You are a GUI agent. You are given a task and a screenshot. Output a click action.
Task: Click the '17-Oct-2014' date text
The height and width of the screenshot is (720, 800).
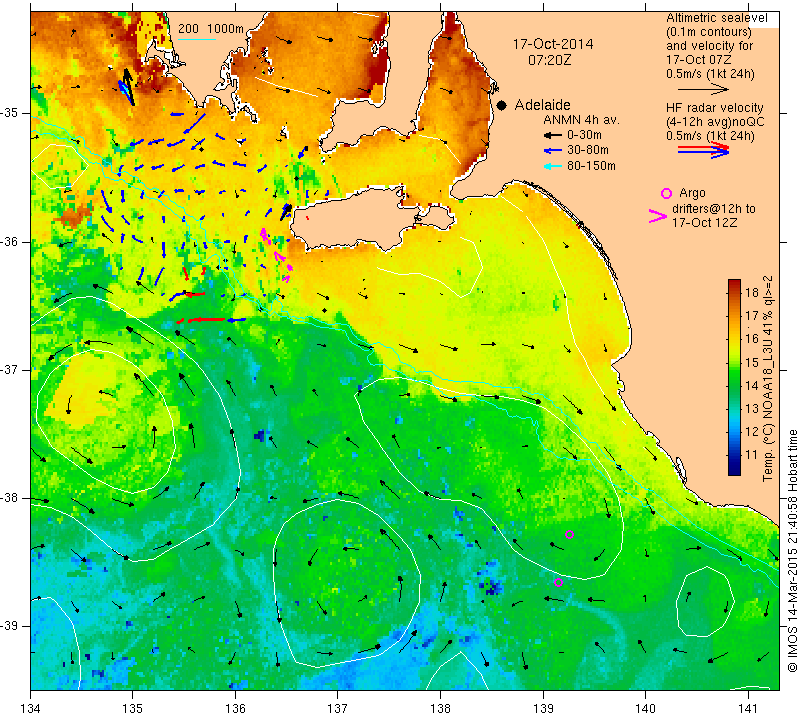click(553, 44)
